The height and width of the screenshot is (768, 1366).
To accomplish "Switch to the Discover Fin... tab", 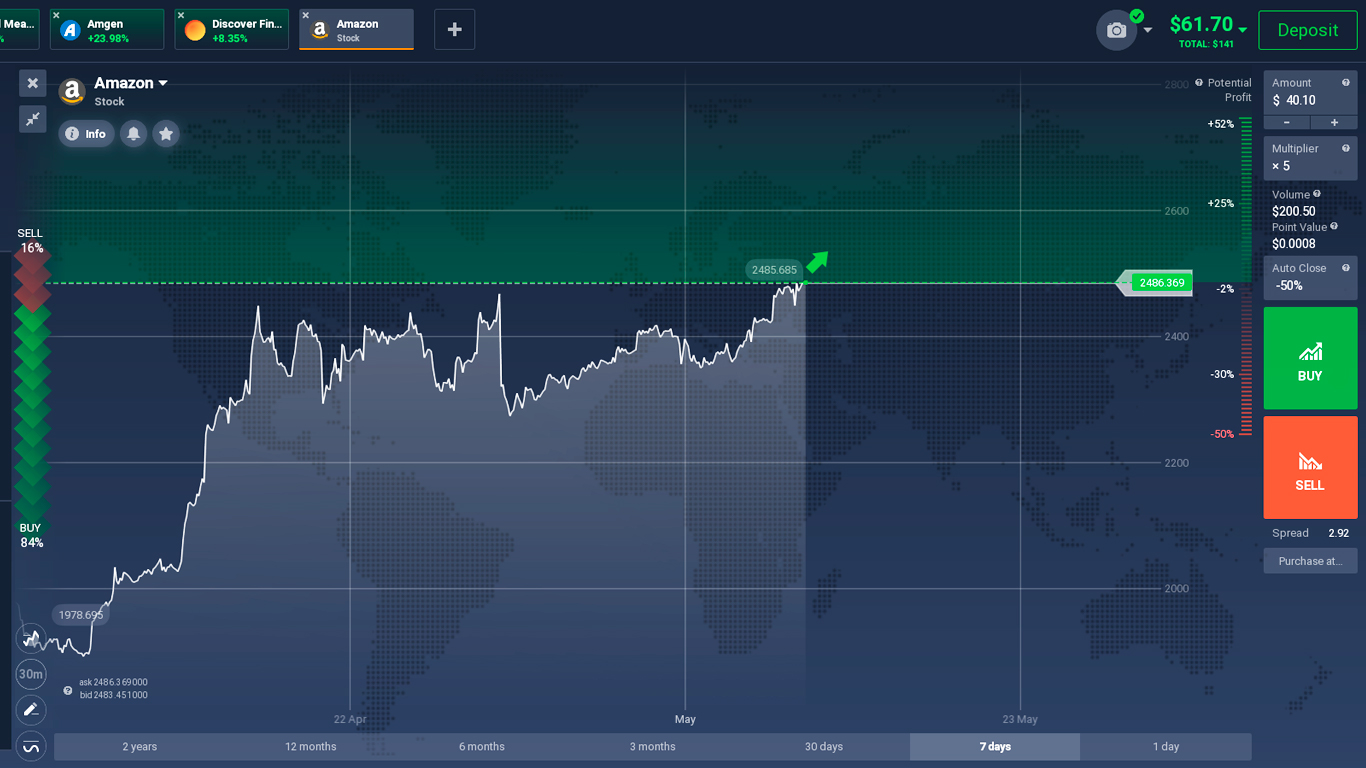I will pyautogui.click(x=232, y=30).
